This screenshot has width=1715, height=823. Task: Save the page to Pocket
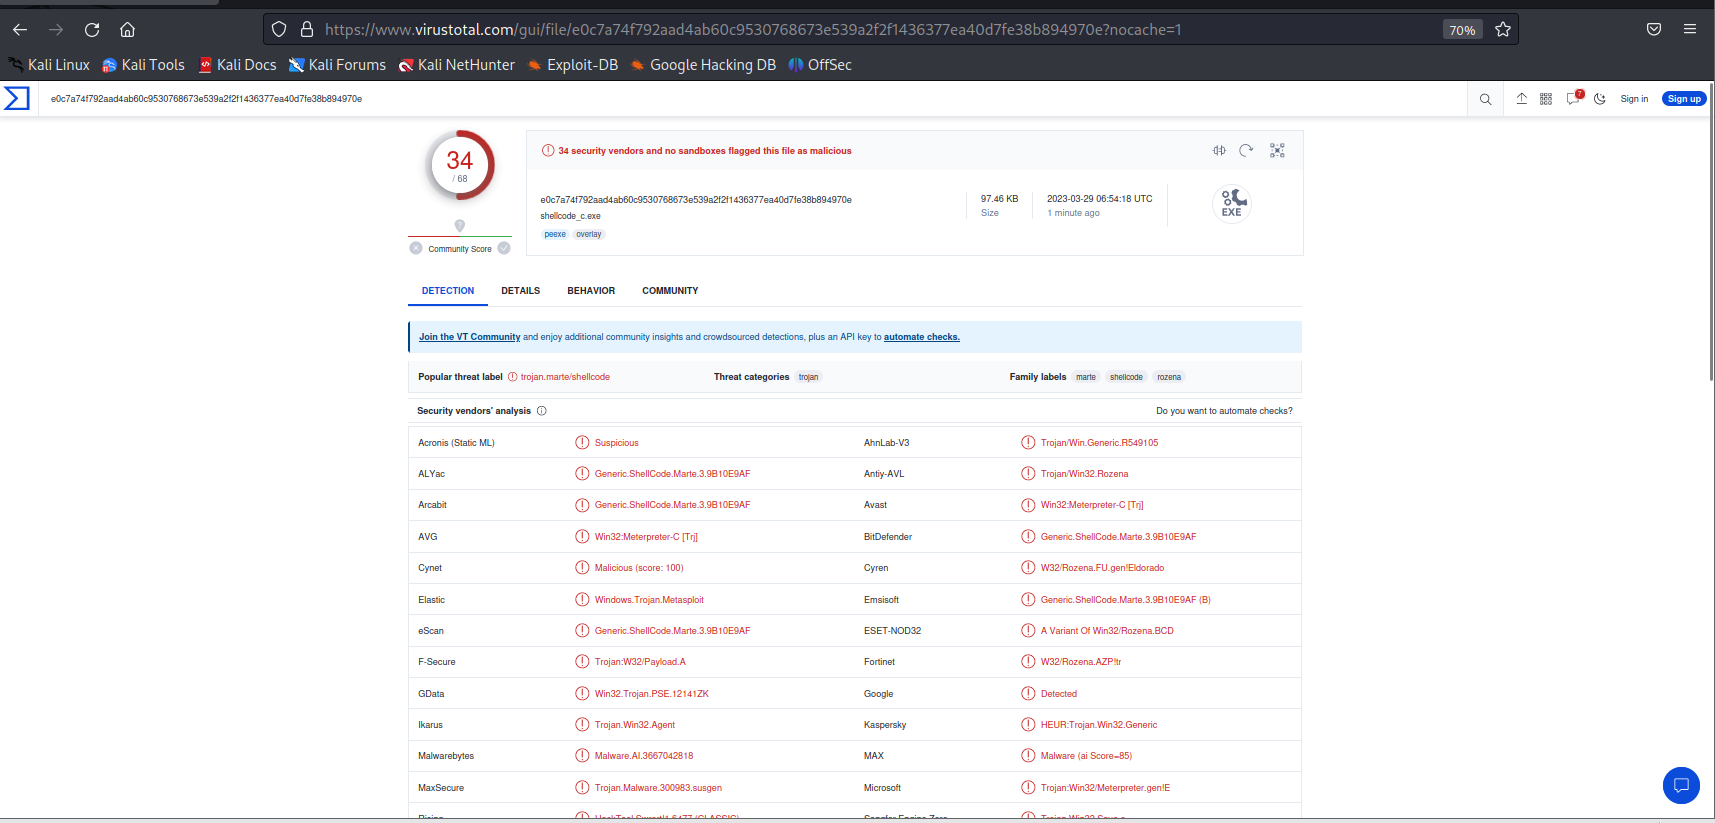tap(1654, 29)
